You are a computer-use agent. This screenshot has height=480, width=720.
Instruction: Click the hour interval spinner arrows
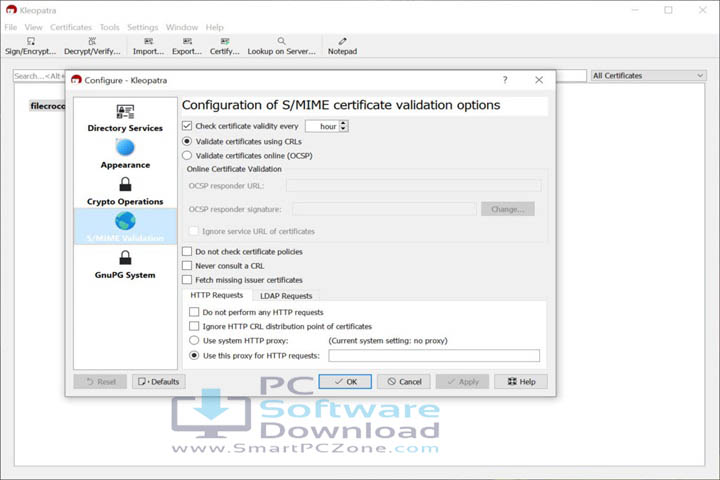[x=343, y=126]
